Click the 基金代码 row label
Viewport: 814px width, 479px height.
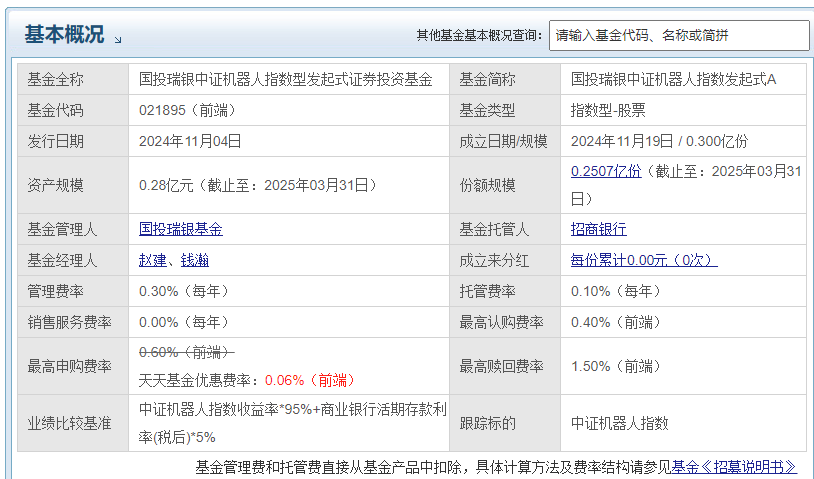(x=55, y=110)
